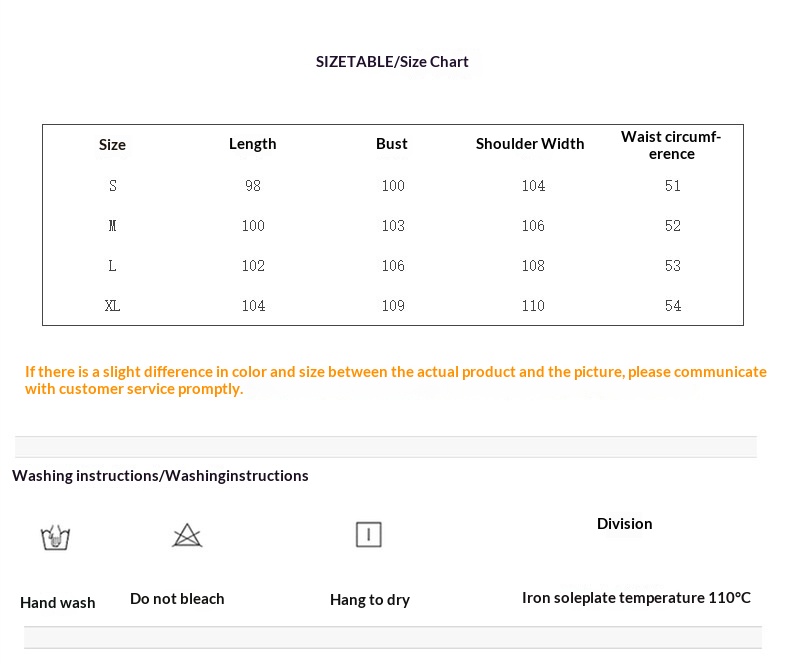Click the Hand wash label

coord(58,603)
